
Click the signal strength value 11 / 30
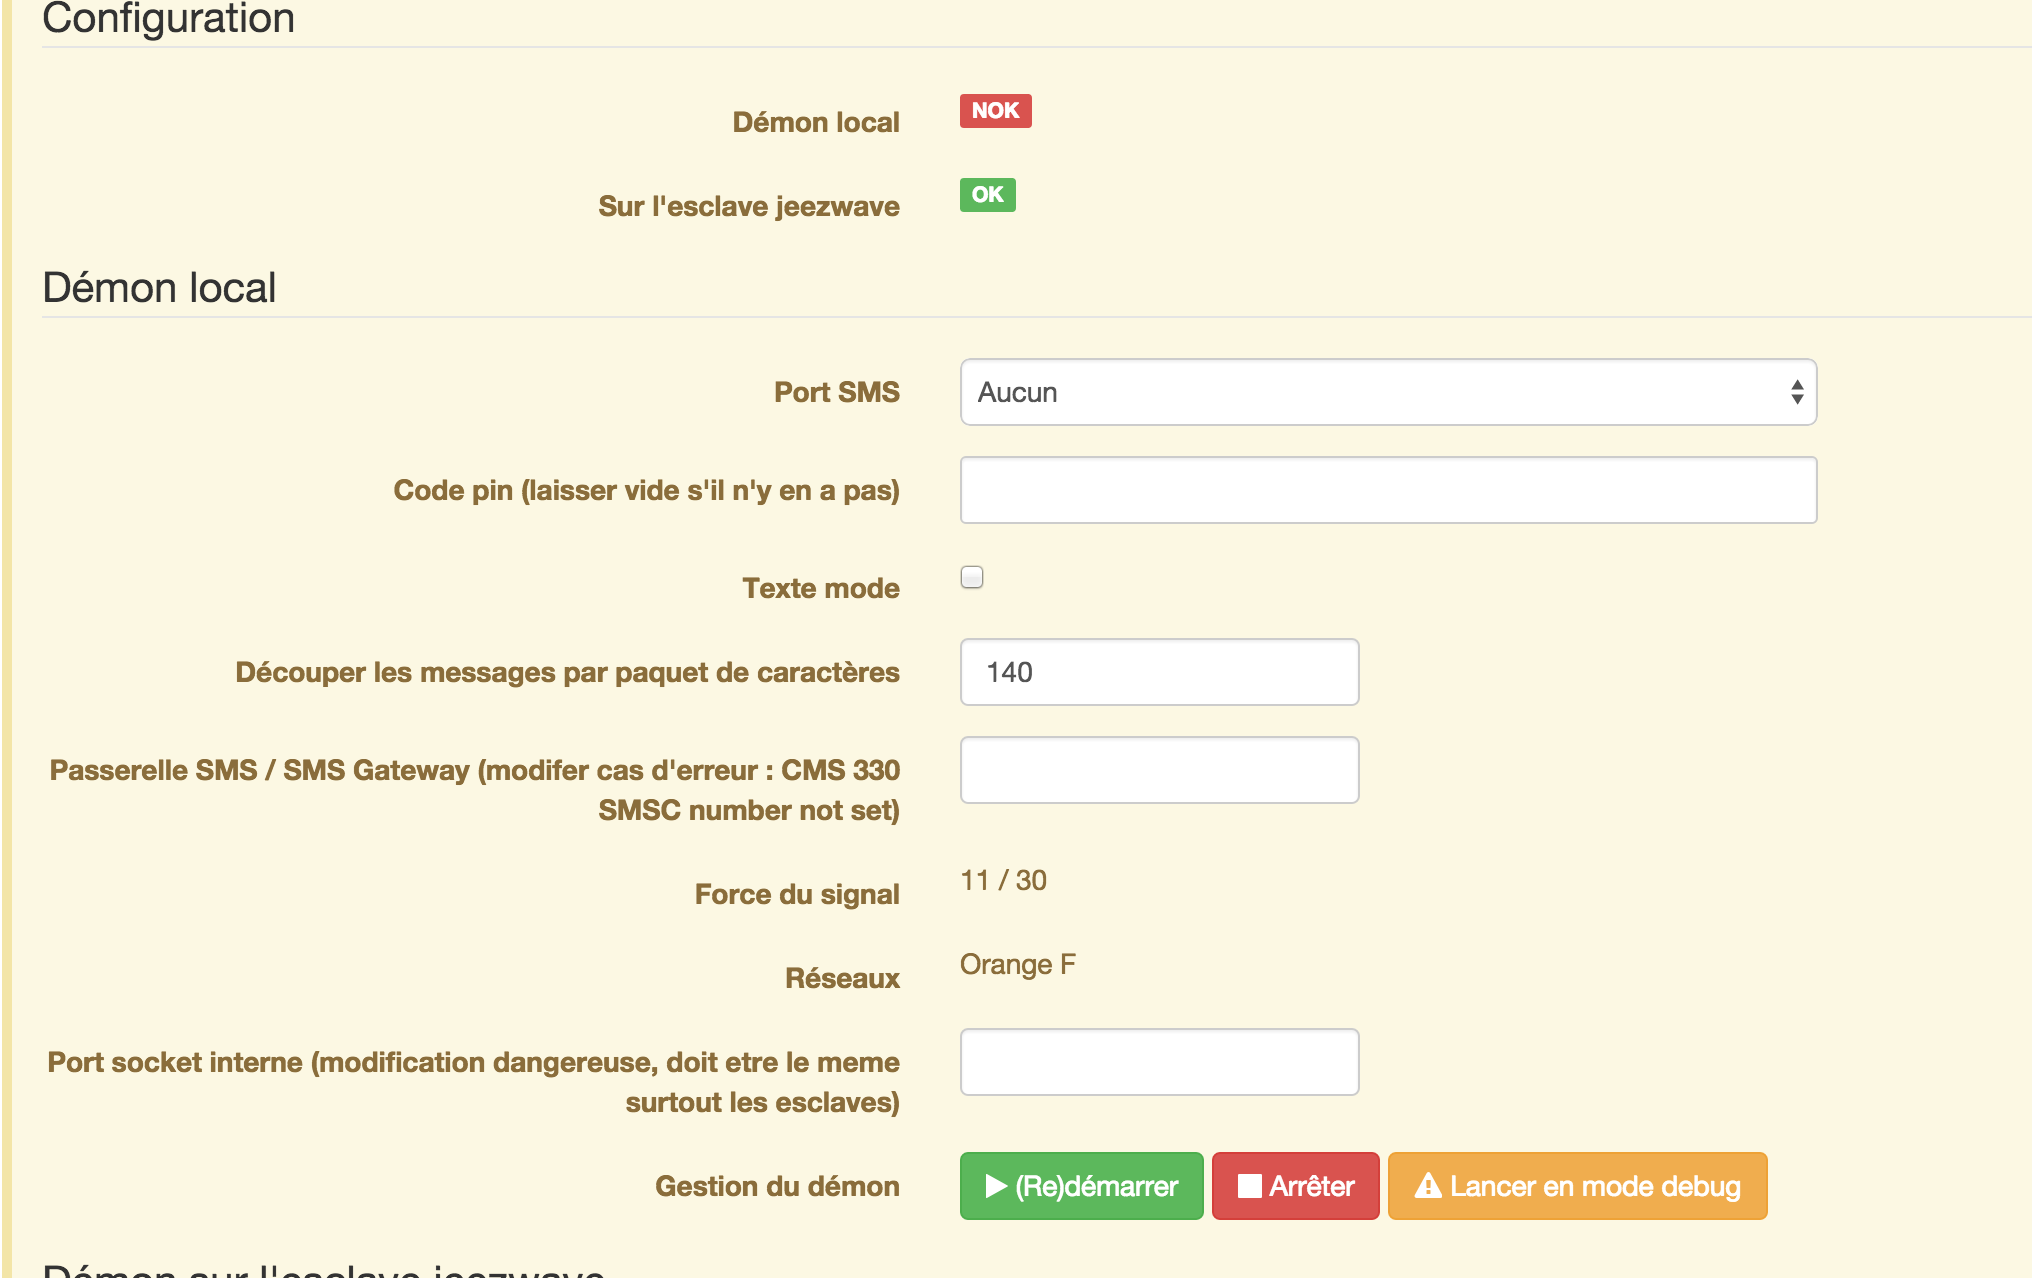(1003, 880)
